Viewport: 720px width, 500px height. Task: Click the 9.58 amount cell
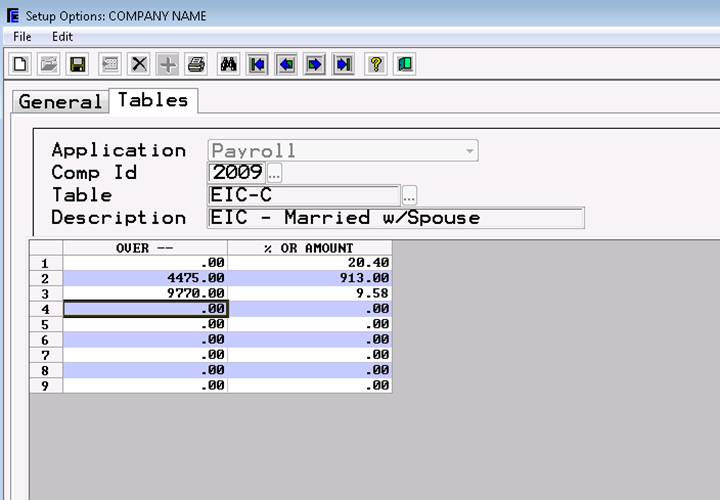309,293
